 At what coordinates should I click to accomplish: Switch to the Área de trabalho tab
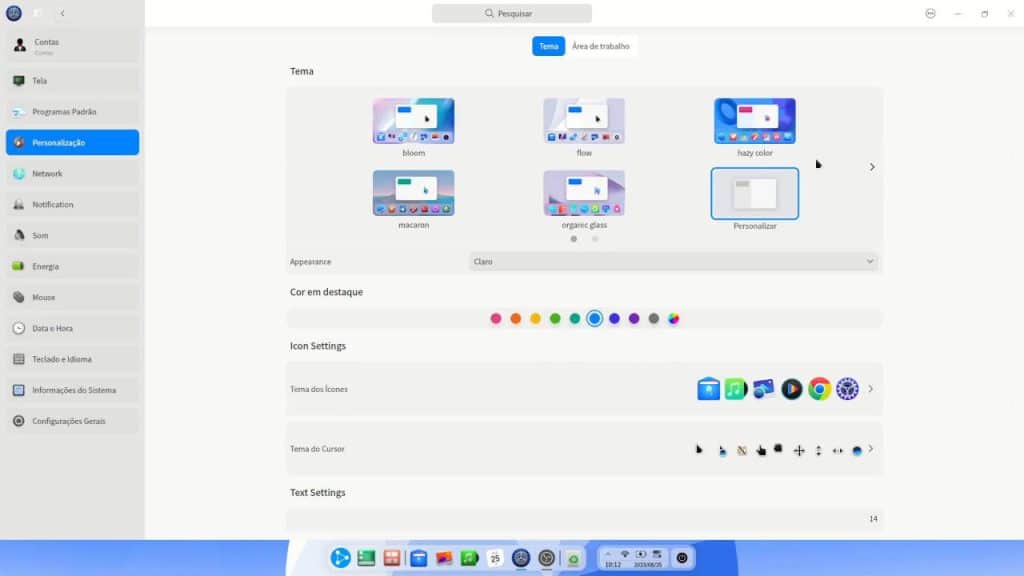[x=601, y=46]
